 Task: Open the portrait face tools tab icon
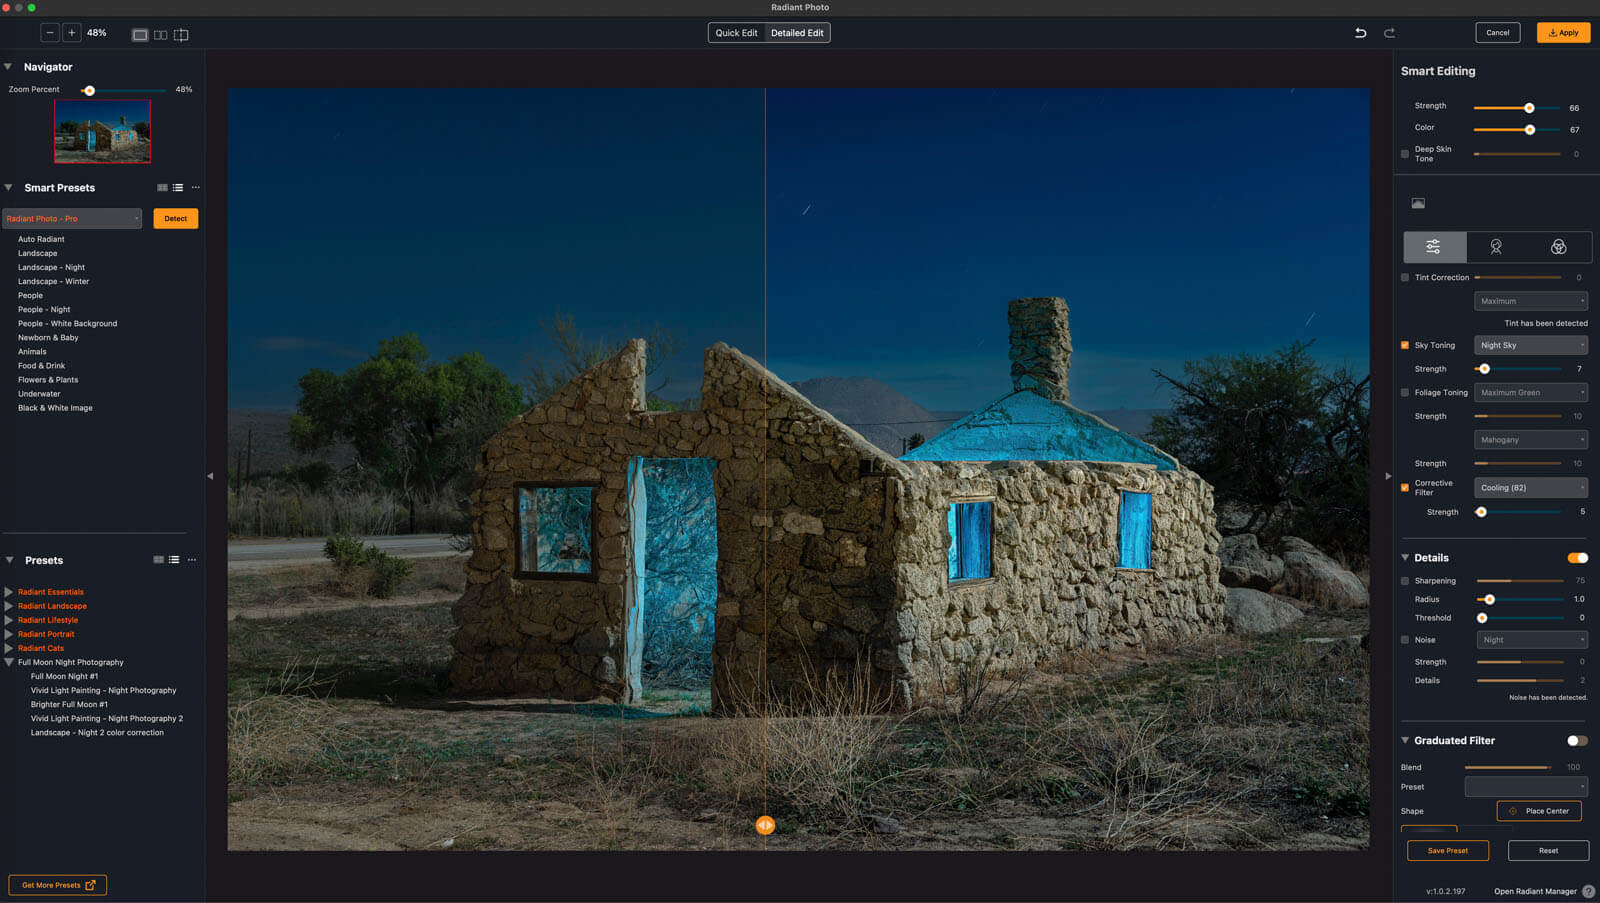click(x=1496, y=247)
